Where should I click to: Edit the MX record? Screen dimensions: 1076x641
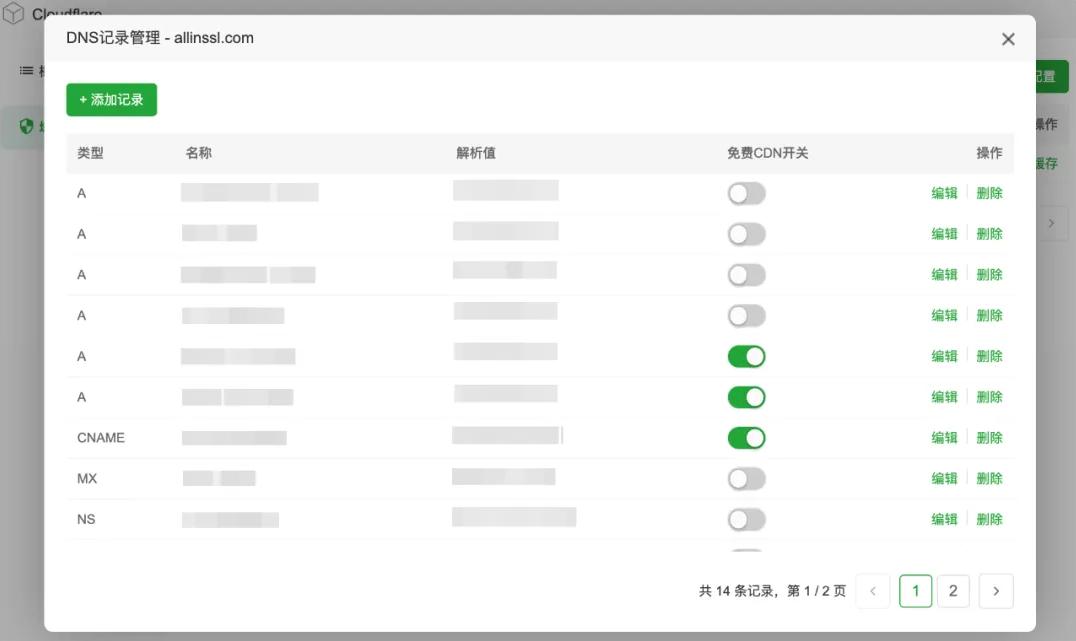click(x=944, y=478)
